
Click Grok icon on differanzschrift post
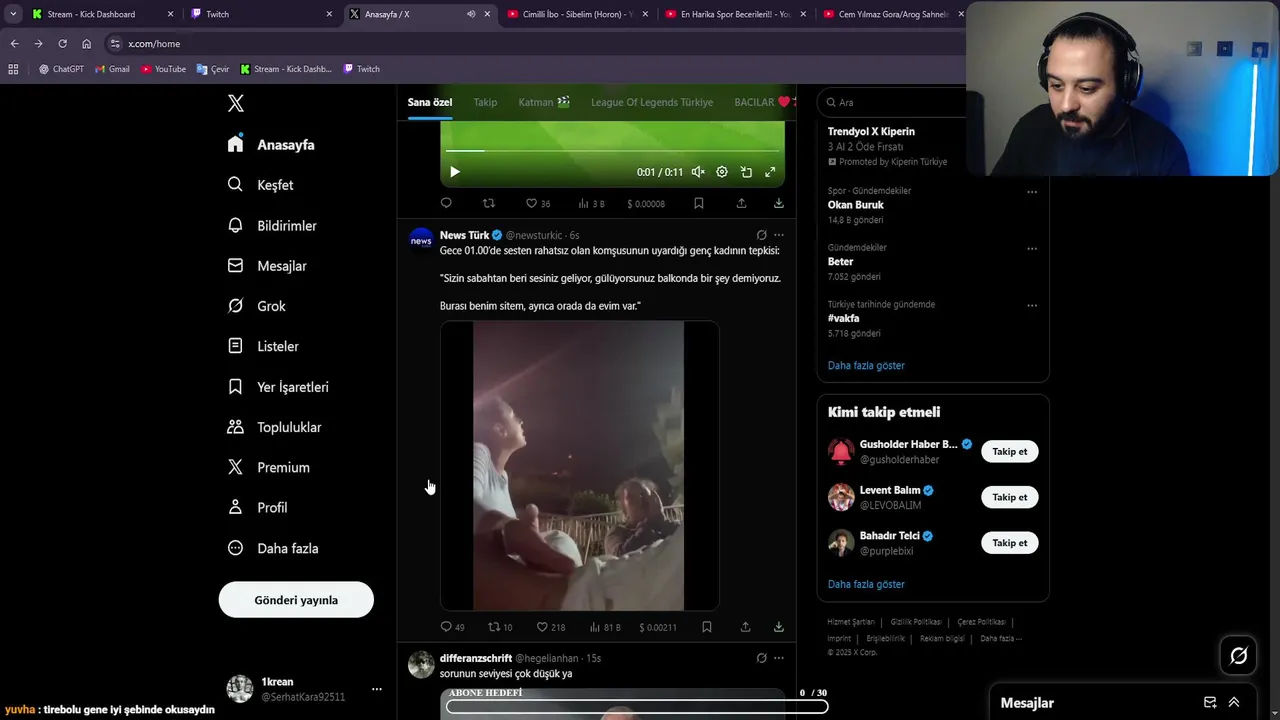[761, 658]
